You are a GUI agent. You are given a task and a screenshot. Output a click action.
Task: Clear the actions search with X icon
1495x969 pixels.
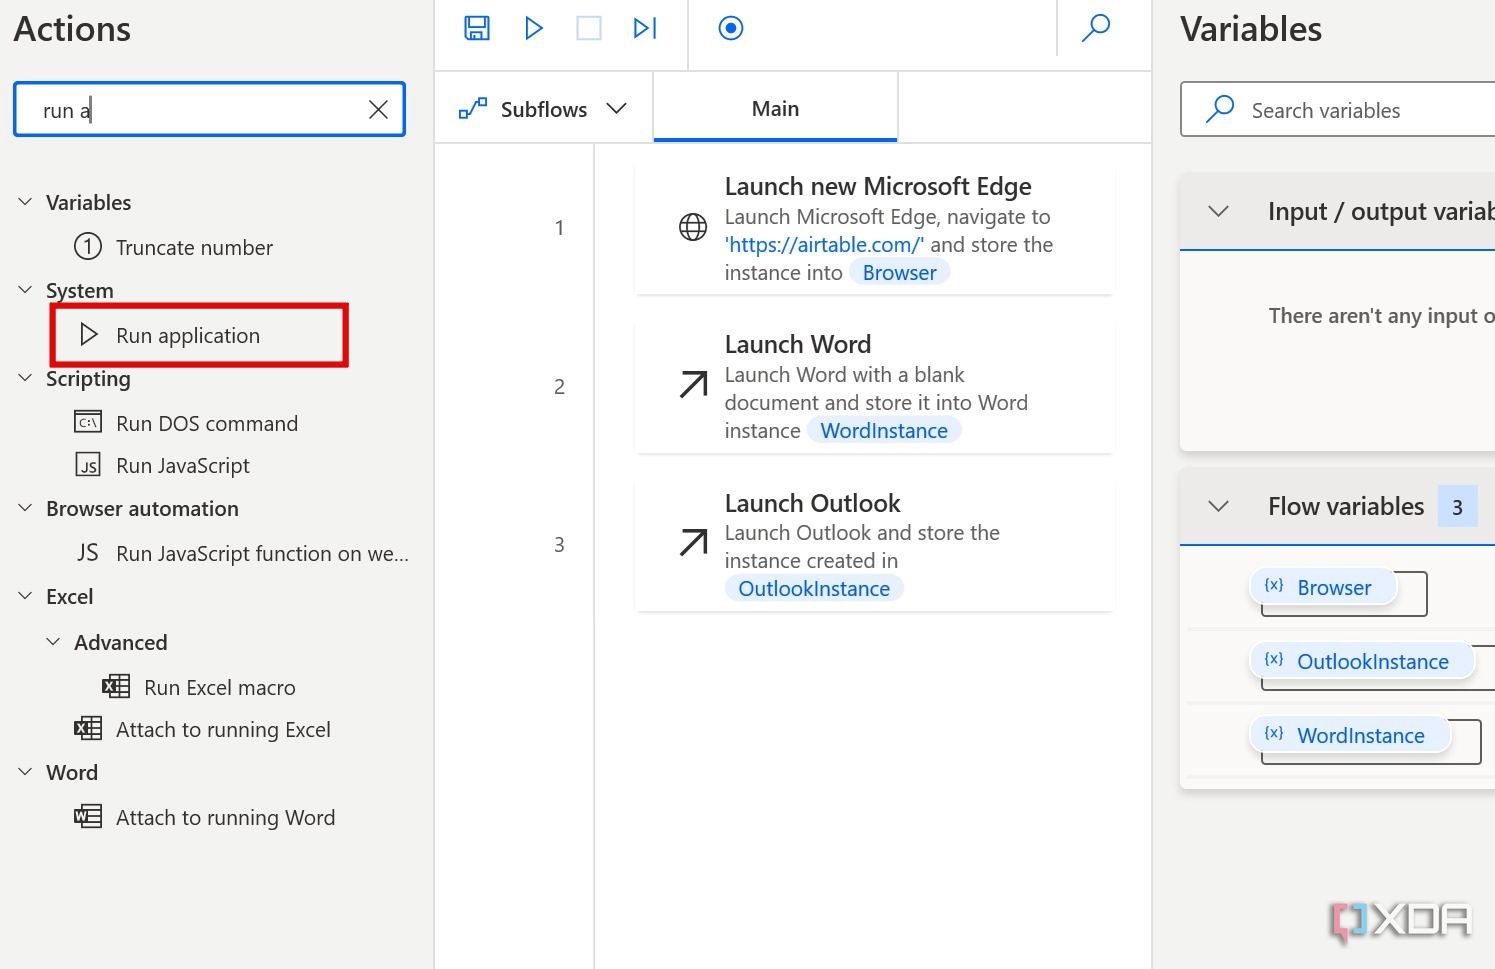tap(378, 110)
